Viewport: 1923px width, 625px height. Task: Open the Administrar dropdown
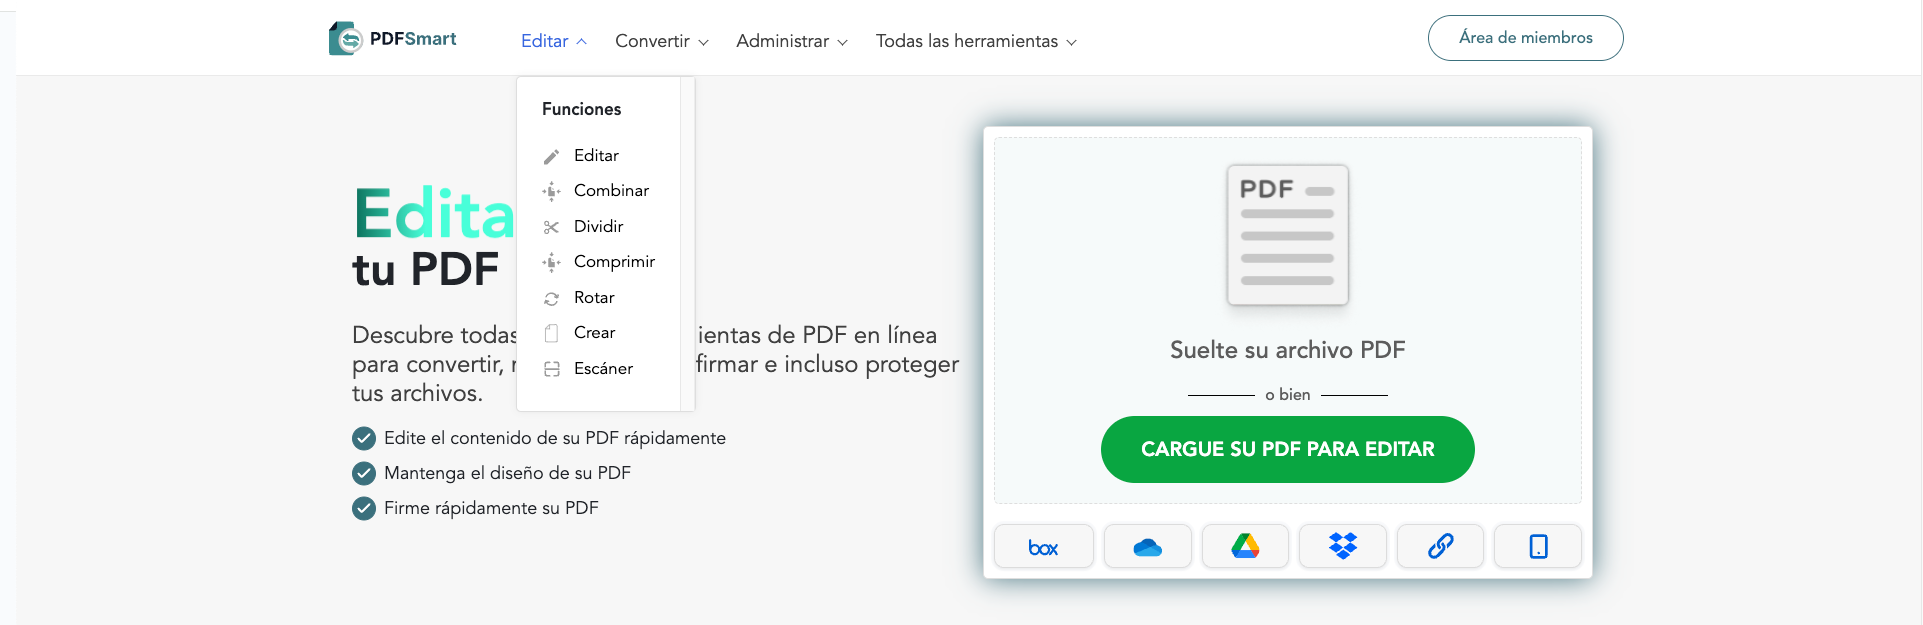click(x=791, y=41)
